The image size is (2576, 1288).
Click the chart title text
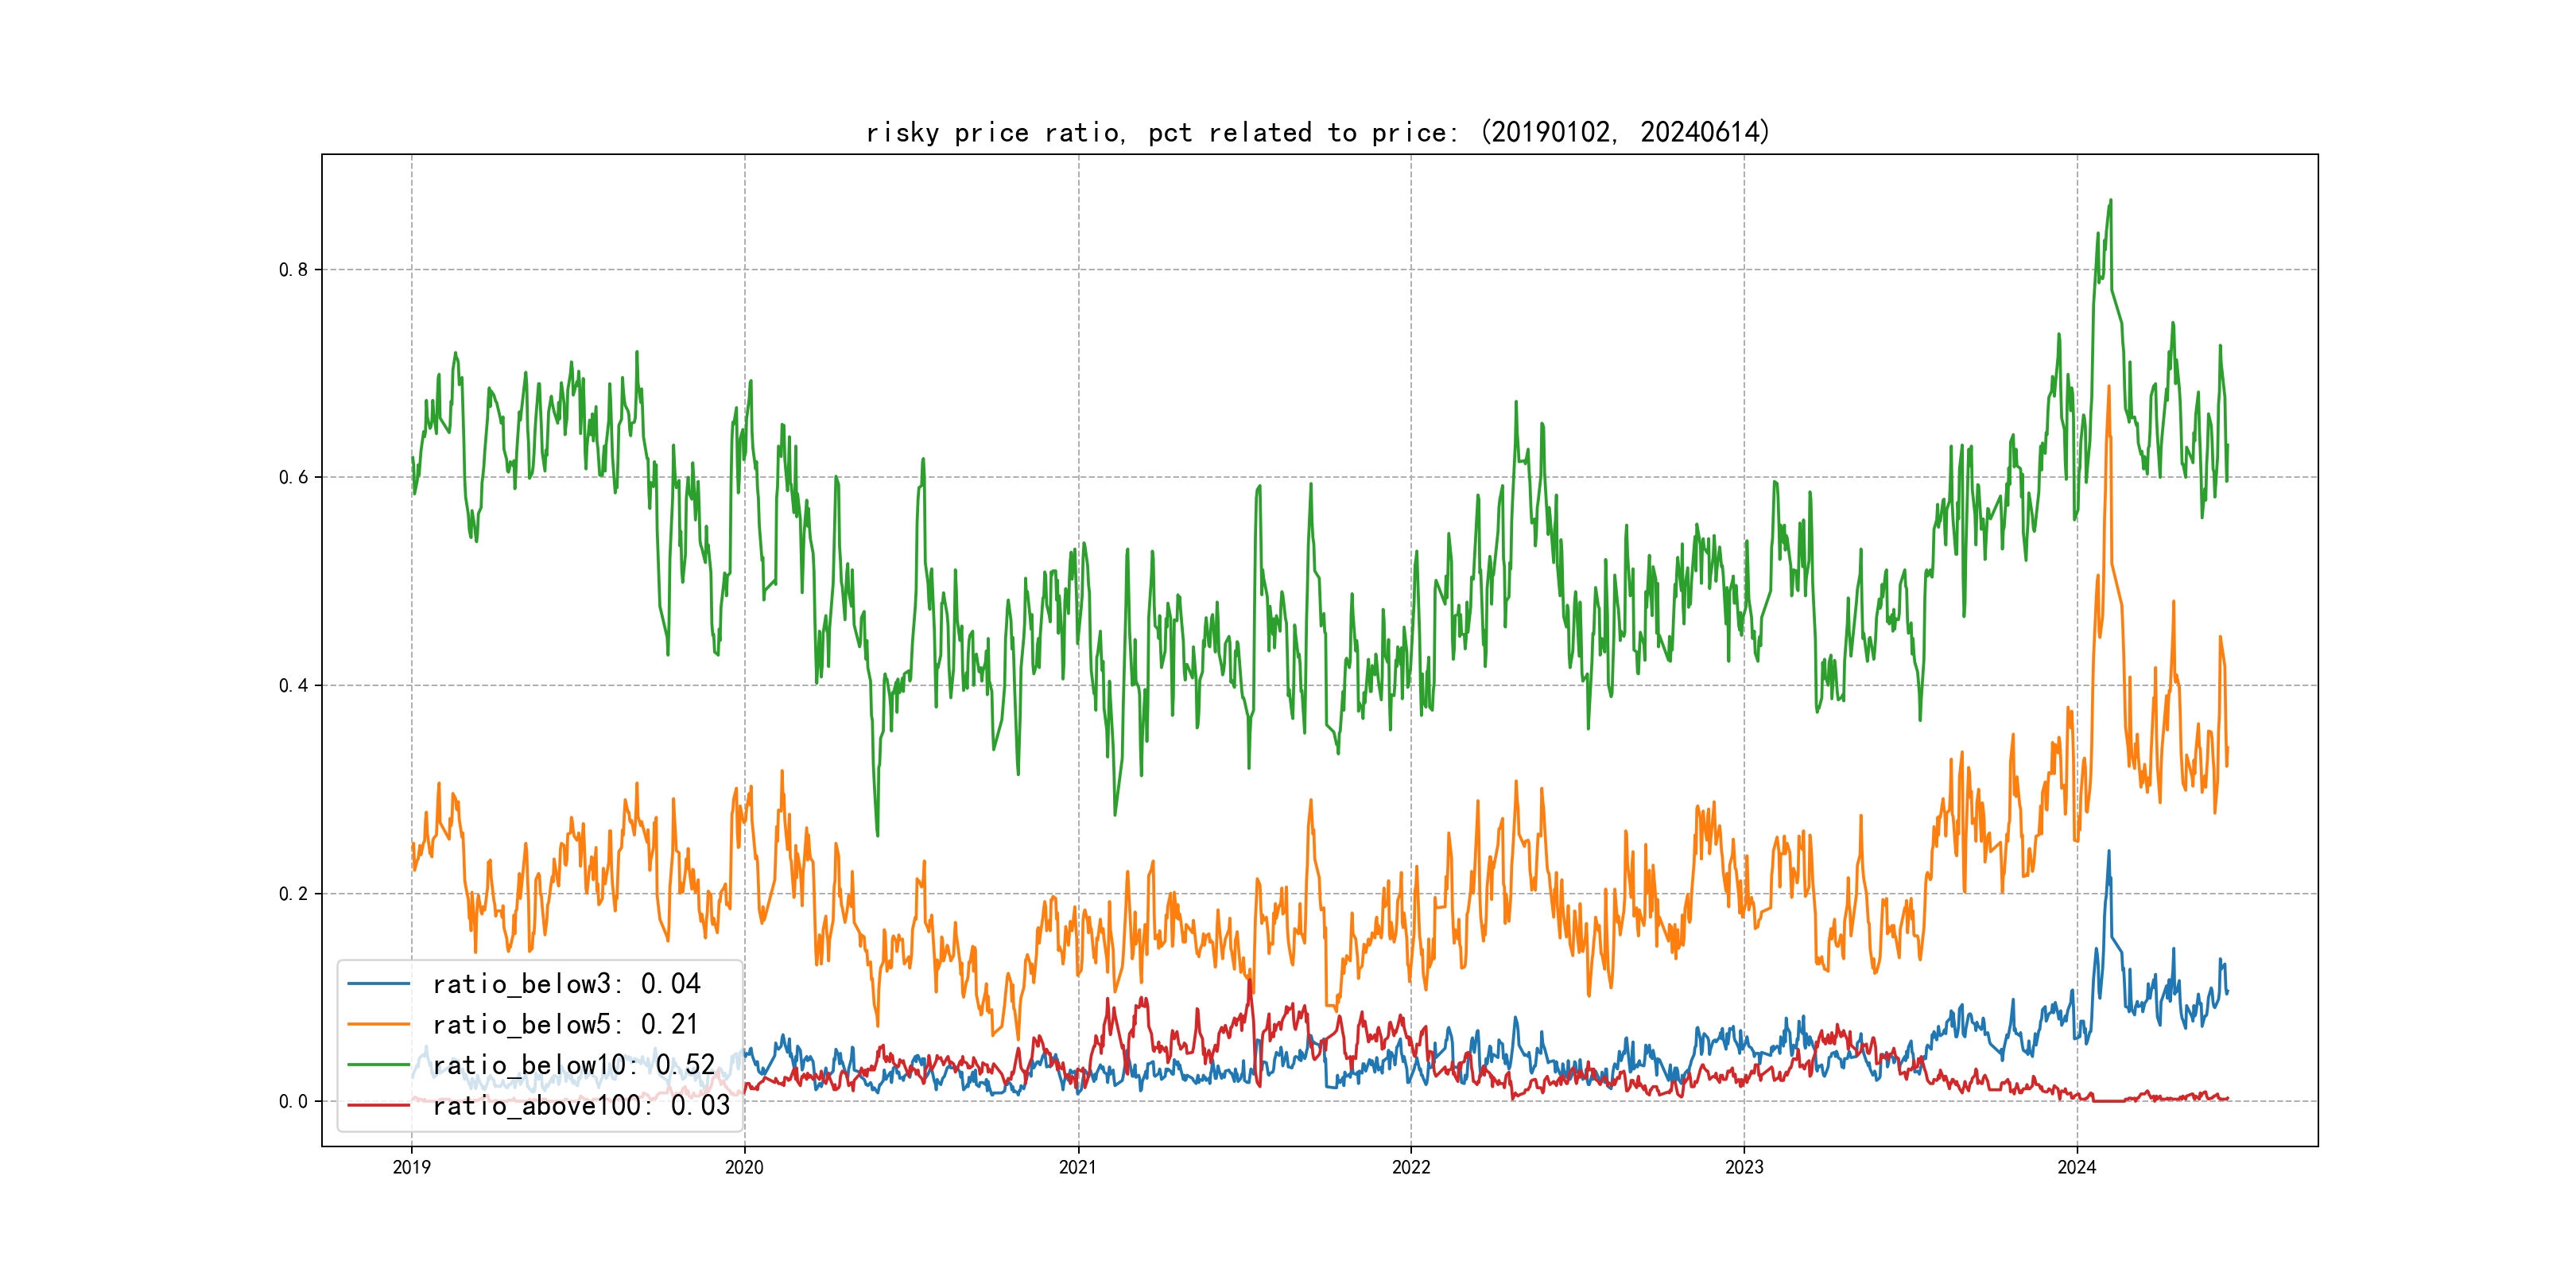tap(1318, 132)
